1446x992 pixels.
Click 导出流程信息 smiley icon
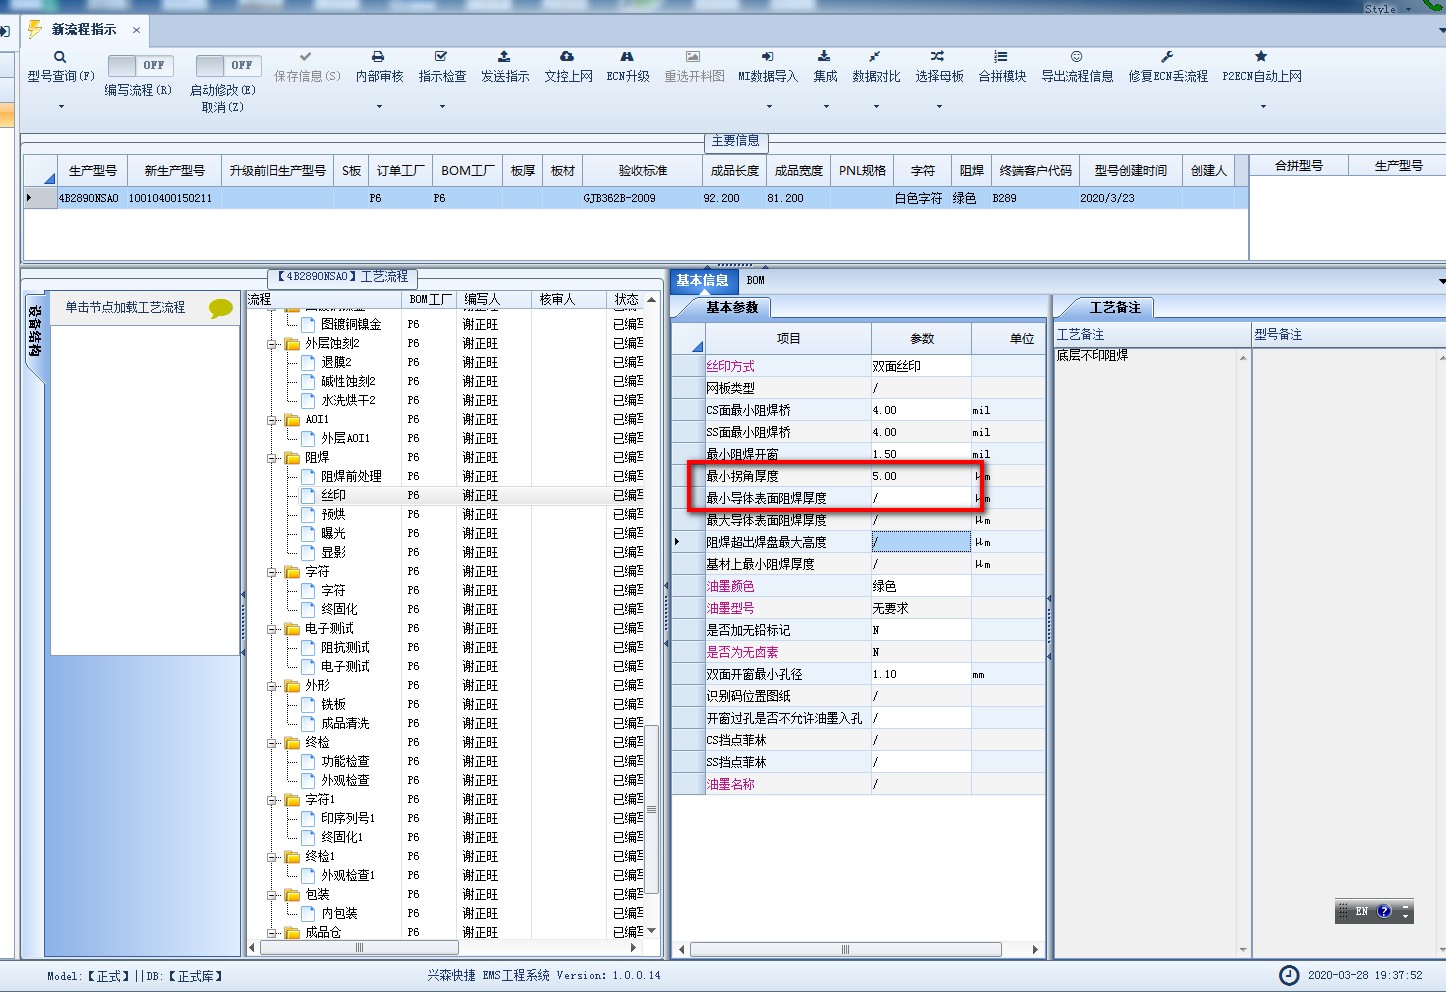pos(1076,57)
